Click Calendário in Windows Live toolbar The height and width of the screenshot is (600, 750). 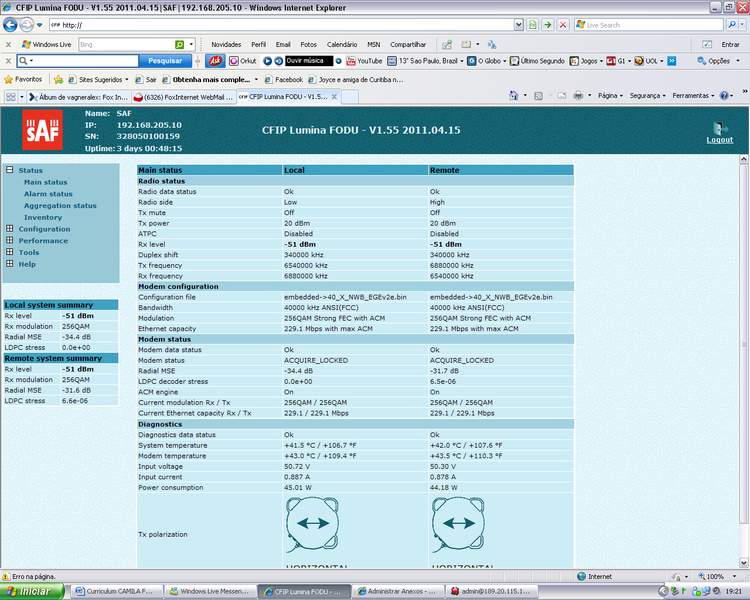[342, 44]
